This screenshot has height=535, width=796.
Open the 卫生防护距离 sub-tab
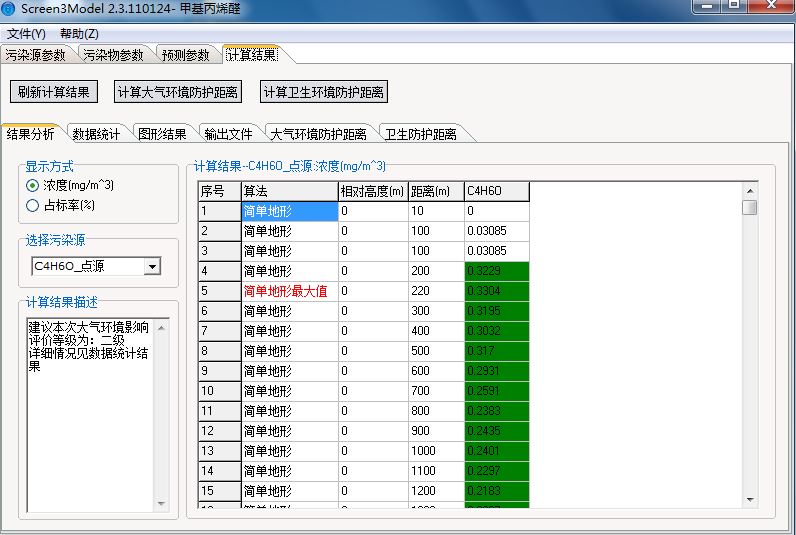pos(421,134)
